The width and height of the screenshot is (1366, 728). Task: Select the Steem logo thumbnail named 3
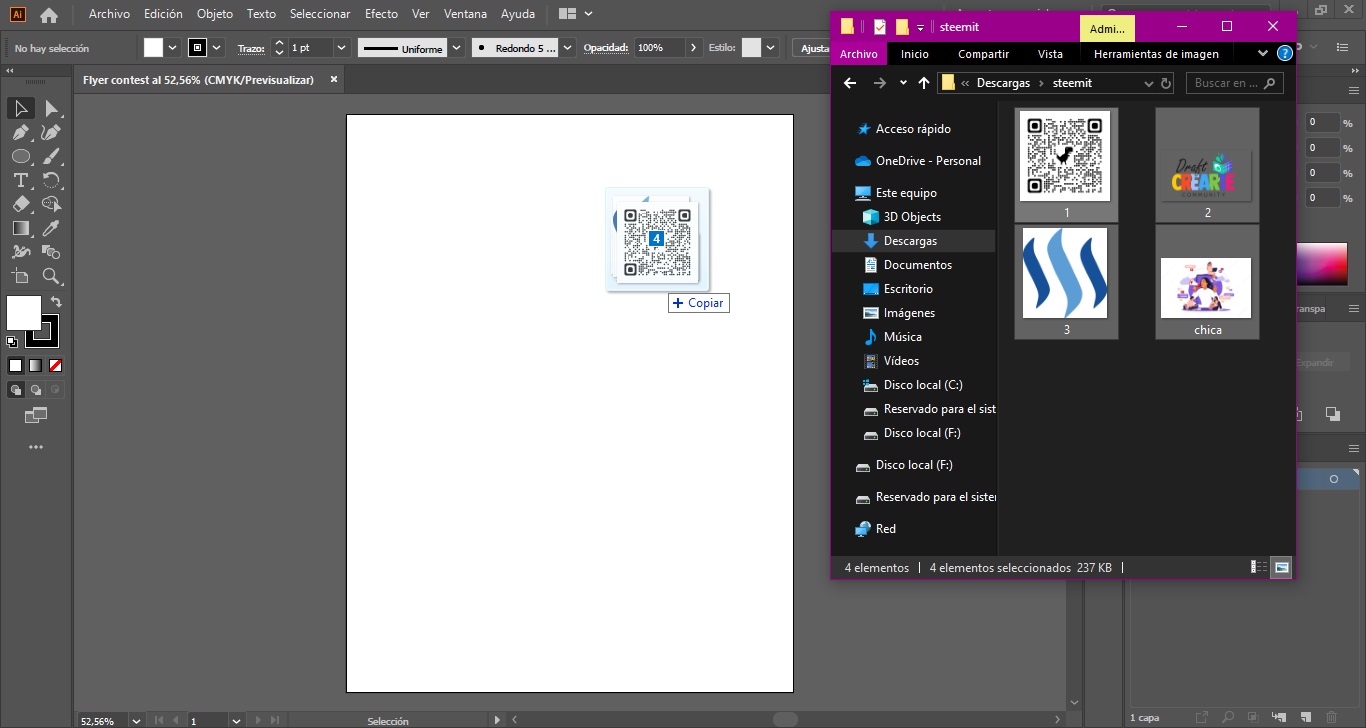pyautogui.click(x=1066, y=282)
